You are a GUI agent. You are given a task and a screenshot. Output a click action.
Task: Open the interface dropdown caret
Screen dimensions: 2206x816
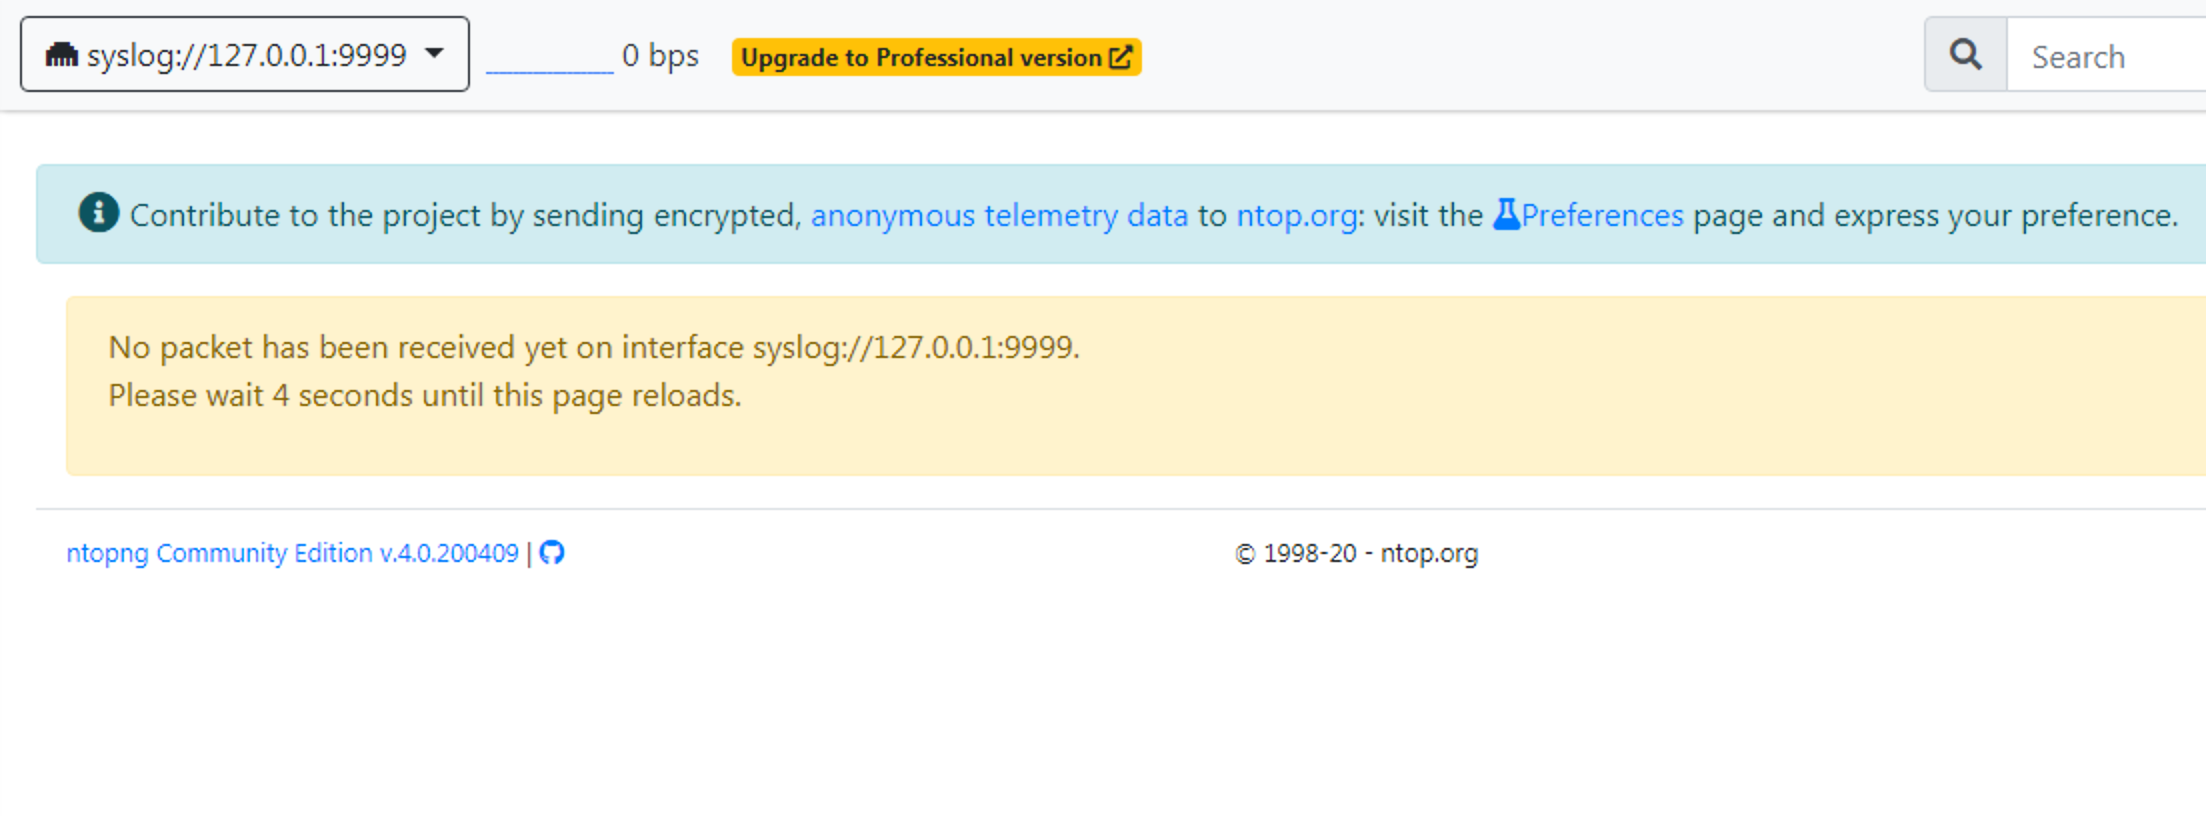coord(434,55)
